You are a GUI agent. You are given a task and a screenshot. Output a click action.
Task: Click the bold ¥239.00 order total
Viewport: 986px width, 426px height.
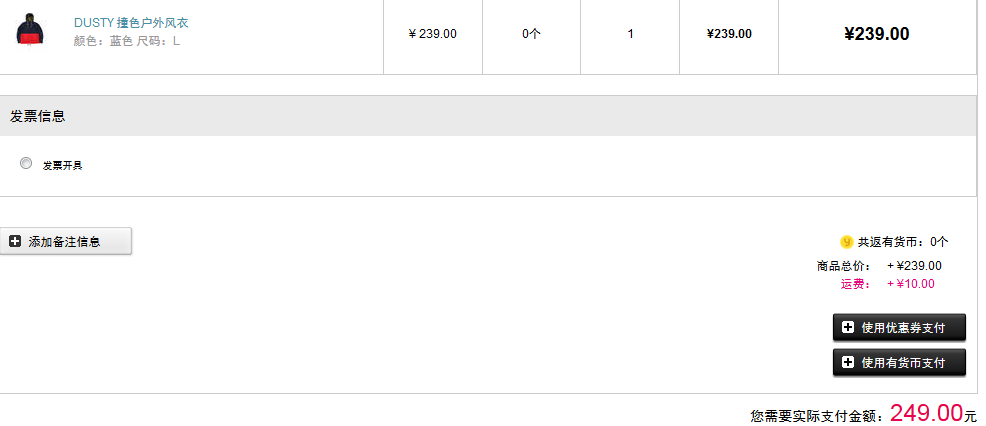[x=877, y=34]
